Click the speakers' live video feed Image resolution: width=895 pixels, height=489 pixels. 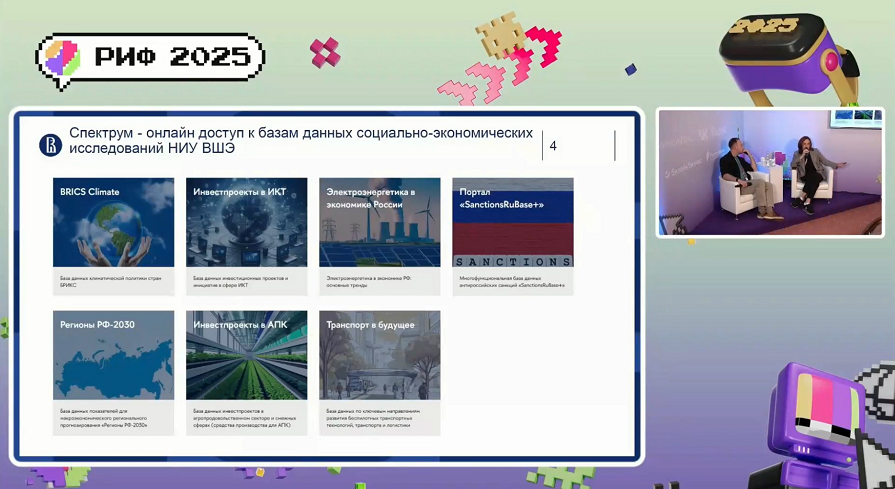point(770,172)
